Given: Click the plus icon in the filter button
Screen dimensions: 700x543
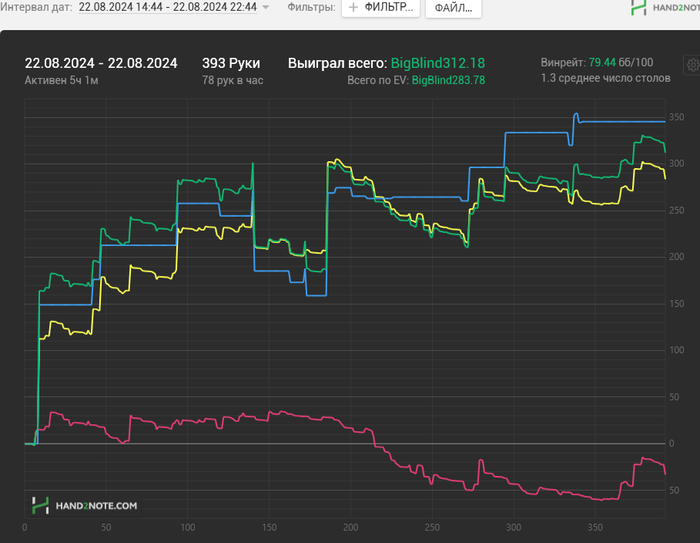Looking at the screenshot, I should point(353,8).
